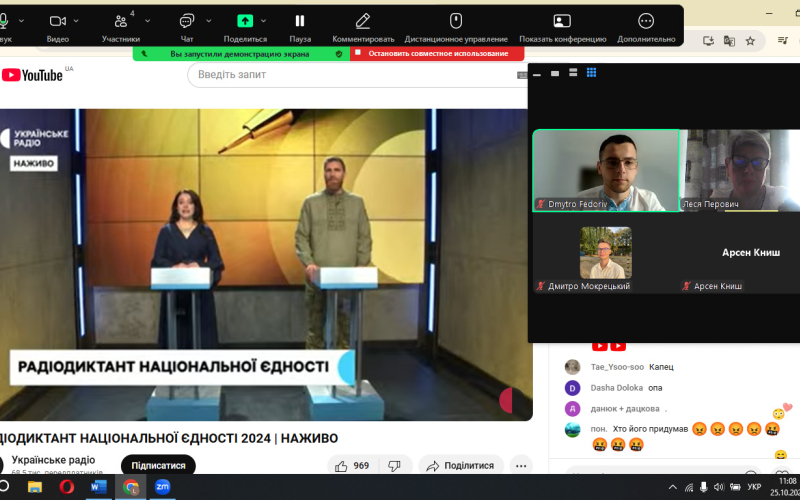Expand the Поделиться options arrow
The width and height of the screenshot is (800, 500).
click(263, 21)
